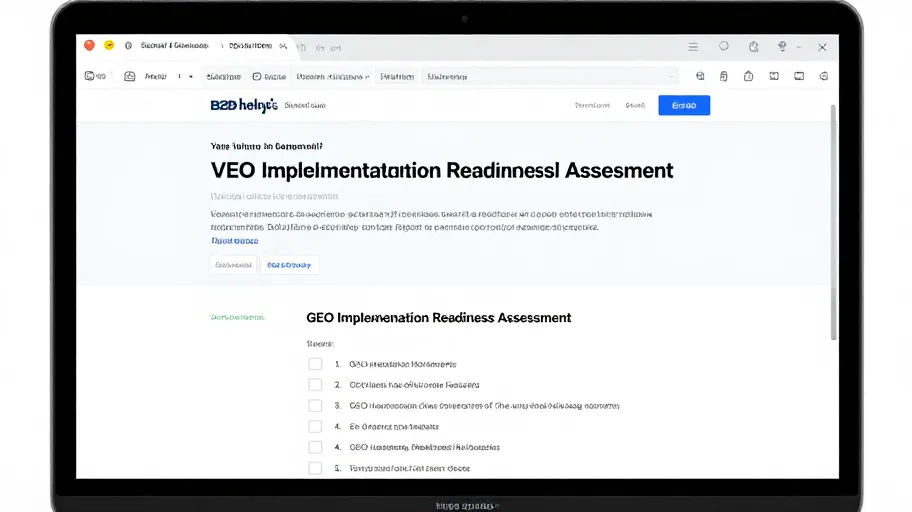Click the share icon in the right toolbar
Image resolution: width=912 pixels, height=512 pixels.
pyautogui.click(x=749, y=76)
